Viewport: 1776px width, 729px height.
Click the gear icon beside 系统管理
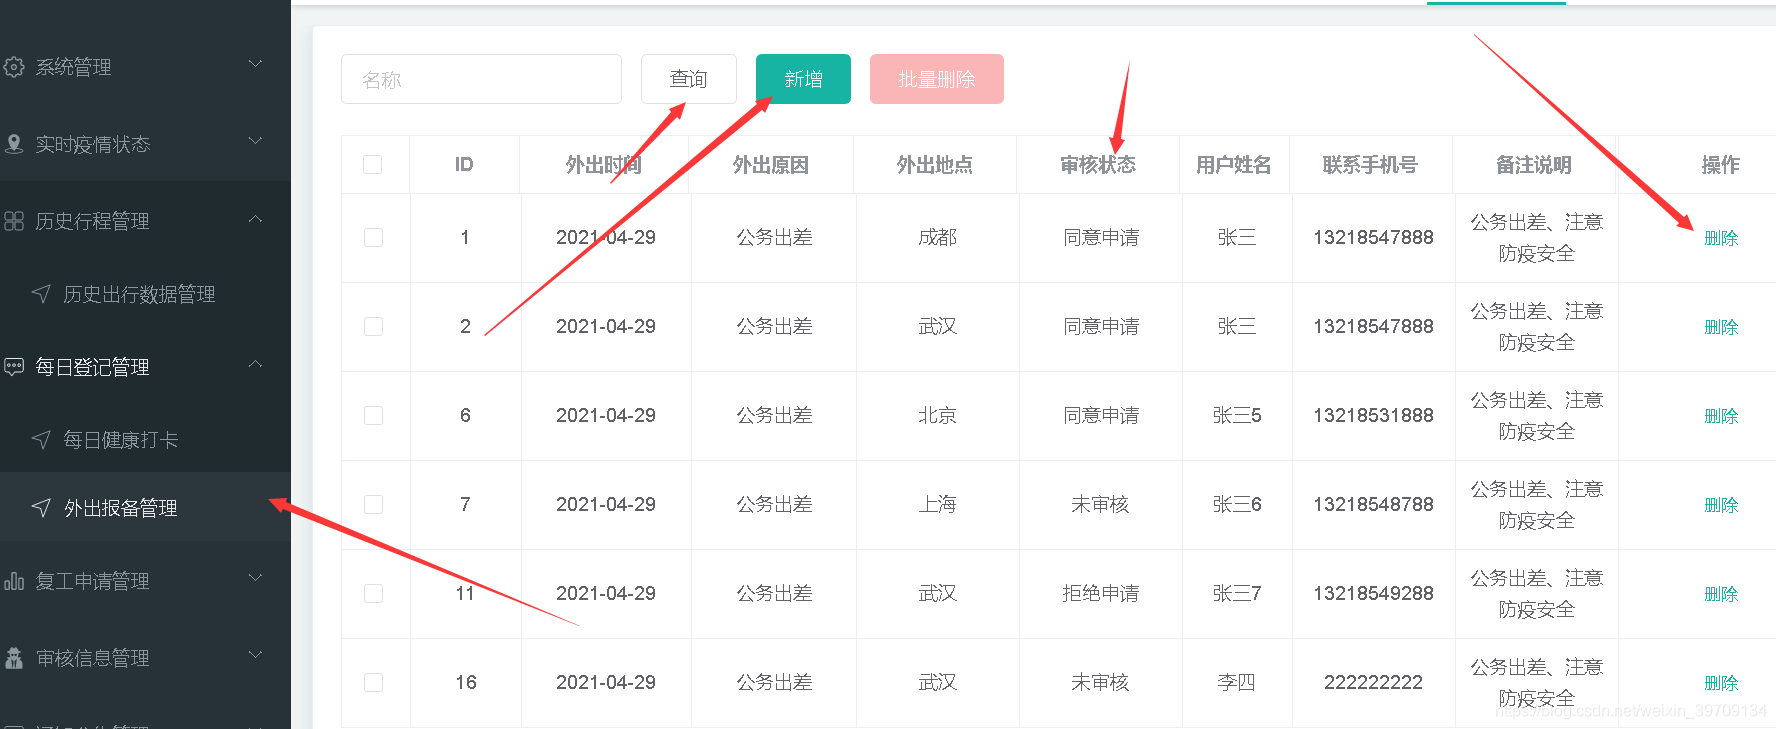14,67
